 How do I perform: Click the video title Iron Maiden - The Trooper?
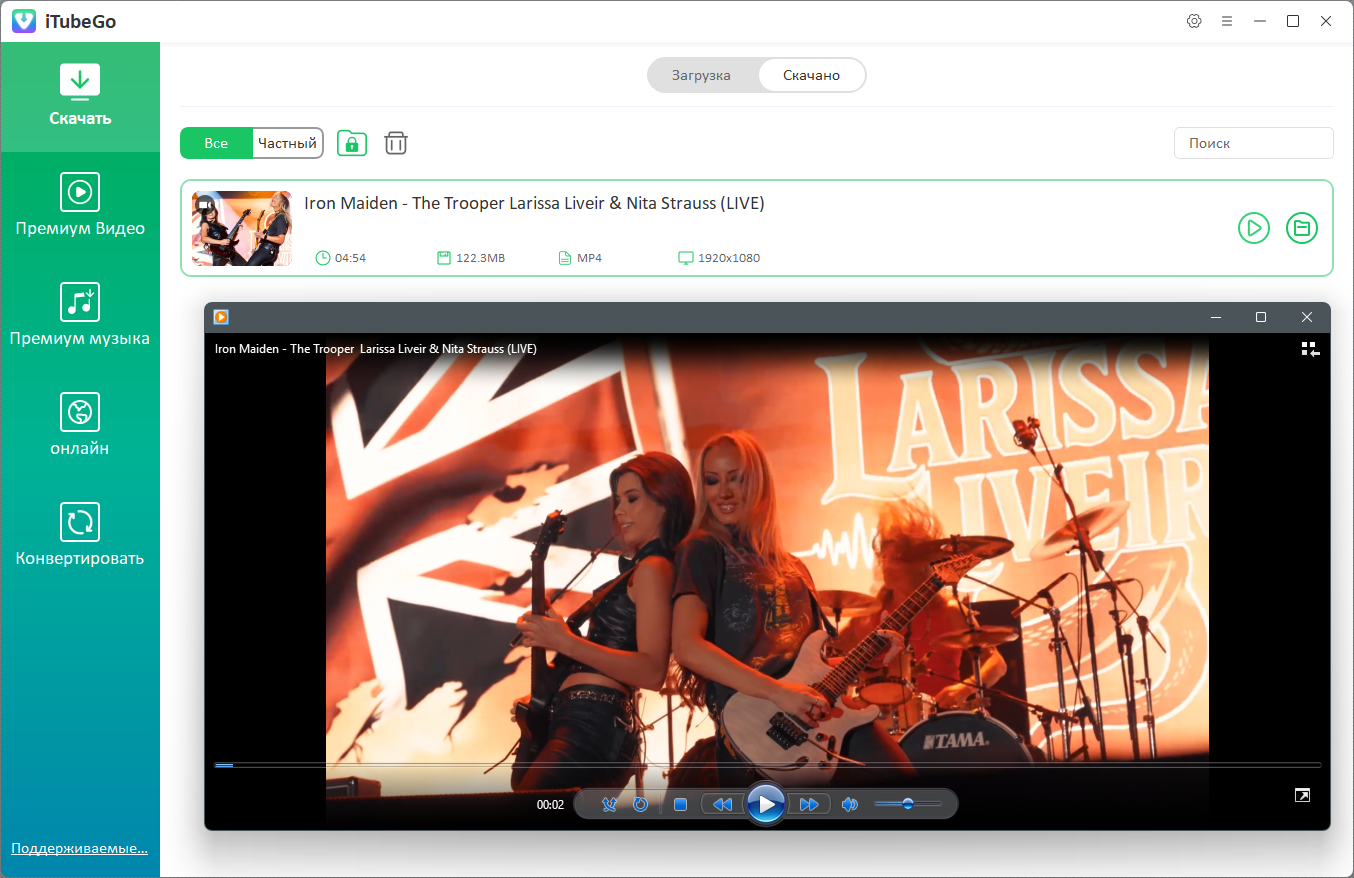[534, 203]
